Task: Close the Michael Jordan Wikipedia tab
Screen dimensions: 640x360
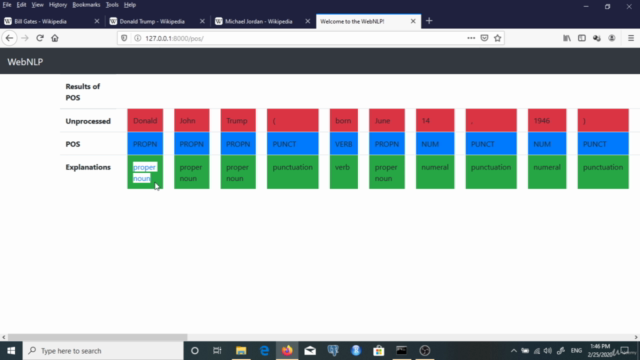Action: [x=308, y=21]
